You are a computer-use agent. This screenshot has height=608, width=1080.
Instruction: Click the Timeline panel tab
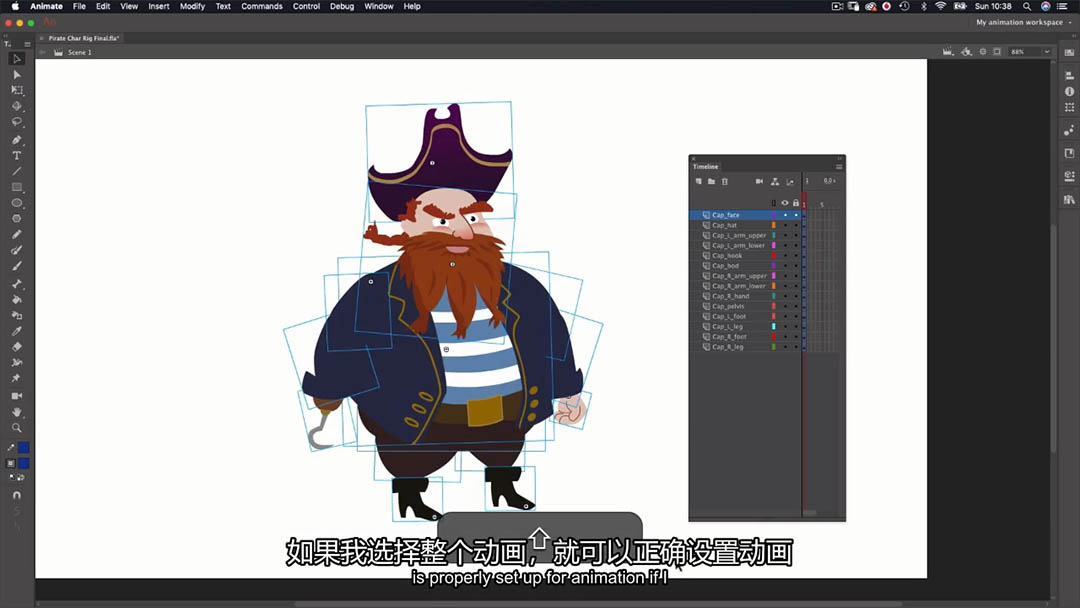pyautogui.click(x=705, y=167)
